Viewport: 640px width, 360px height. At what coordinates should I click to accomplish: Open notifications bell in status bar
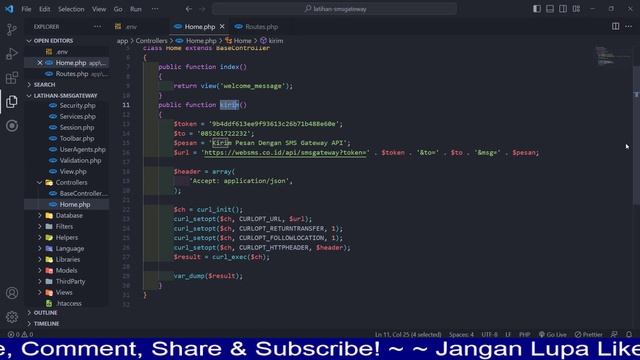(629, 334)
